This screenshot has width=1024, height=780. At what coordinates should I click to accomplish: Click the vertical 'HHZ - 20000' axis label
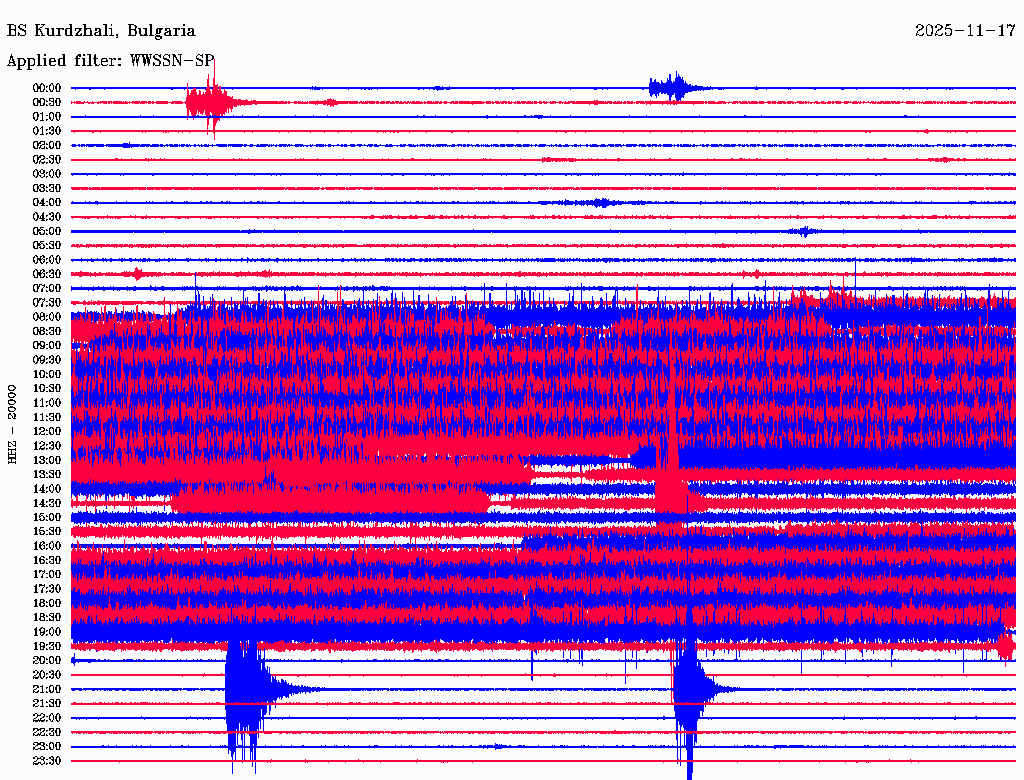(12, 425)
